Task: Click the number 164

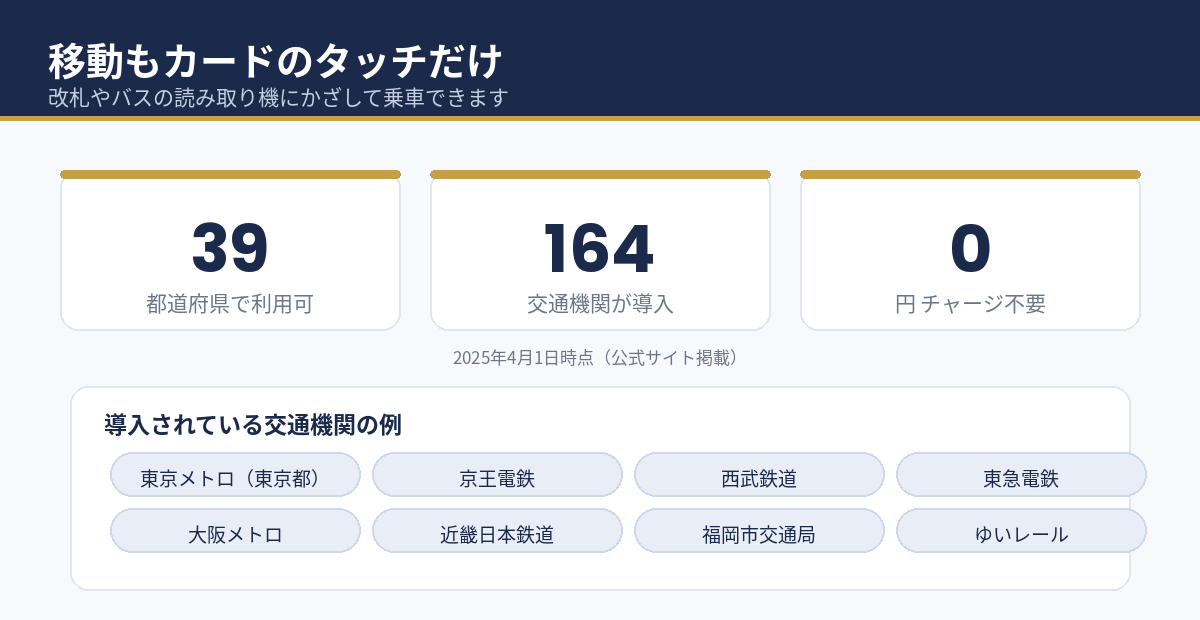Action: [x=599, y=249]
